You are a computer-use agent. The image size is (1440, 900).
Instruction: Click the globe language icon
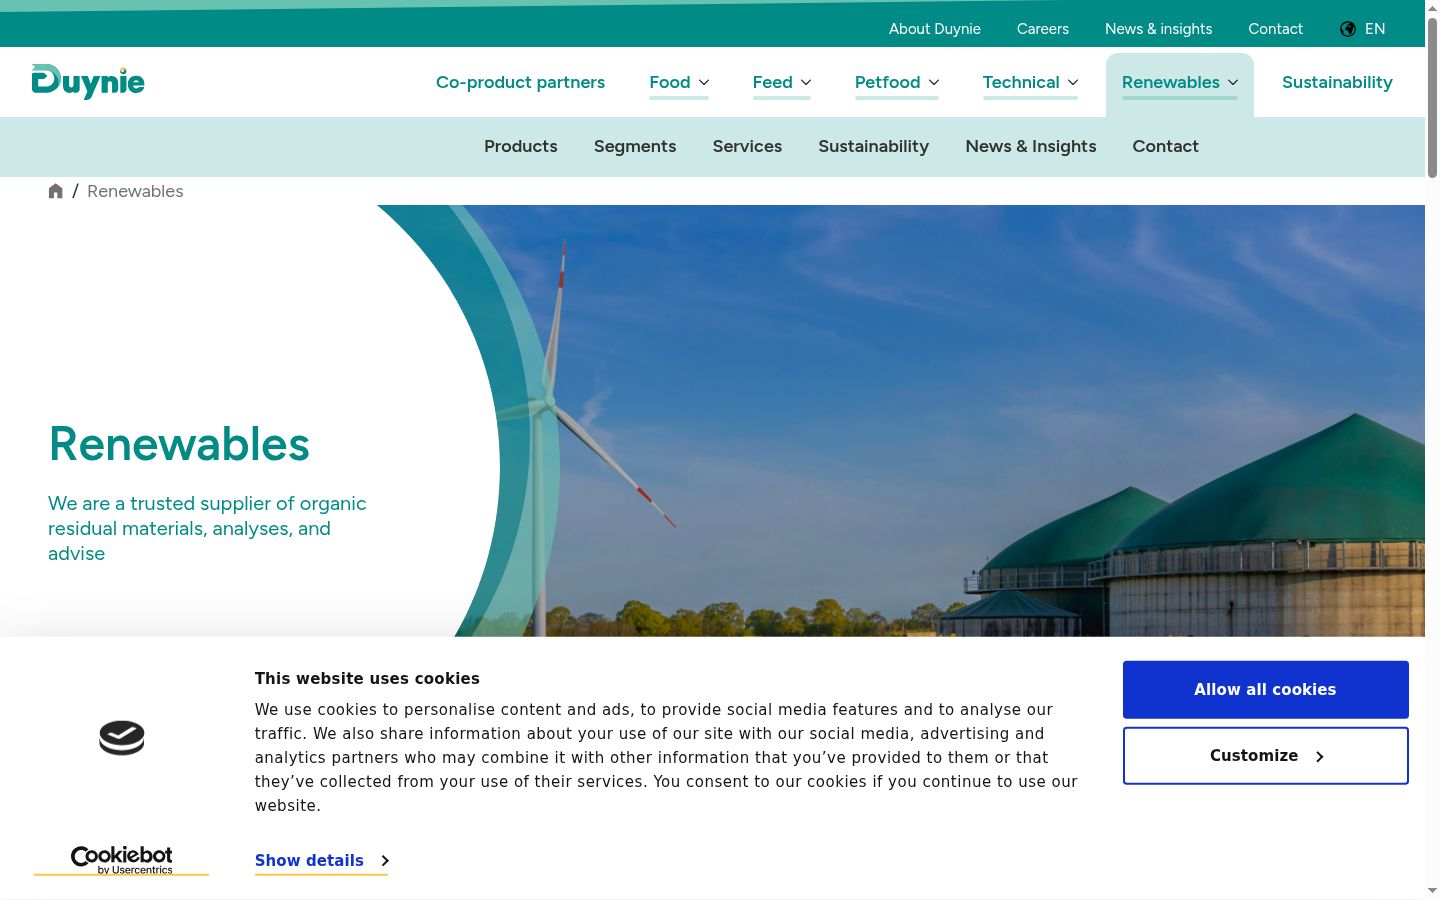[x=1348, y=29]
